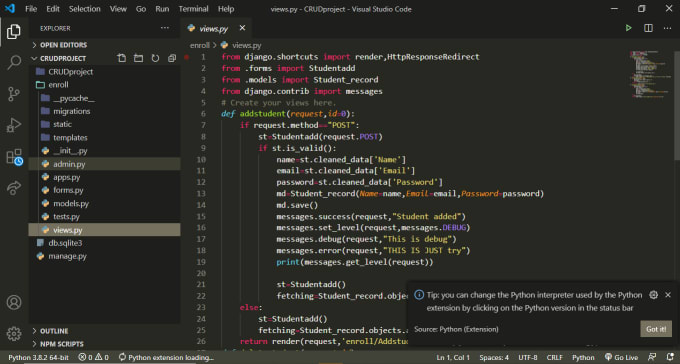The height and width of the screenshot is (364, 680).
Task: Open the Search view in activity bar
Action: tap(14, 62)
